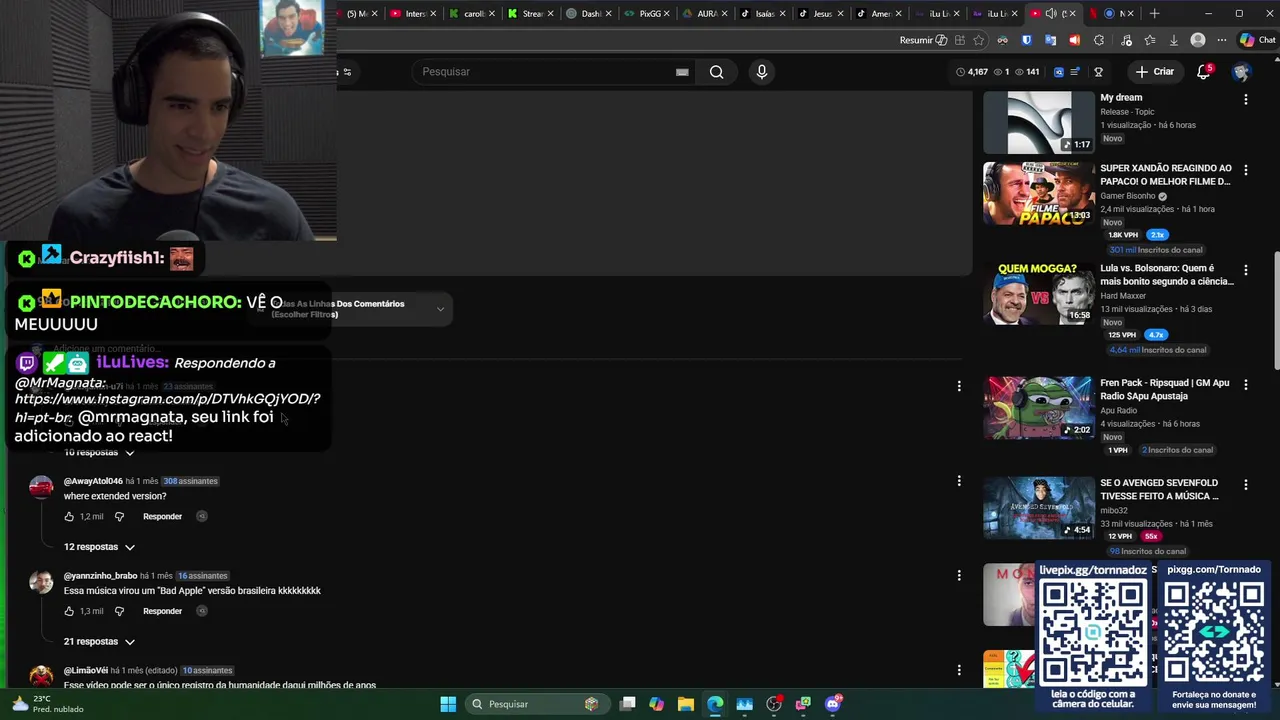This screenshot has height=720, width=1280.
Task: Open a new browser tab with plus
Action: [1155, 13]
